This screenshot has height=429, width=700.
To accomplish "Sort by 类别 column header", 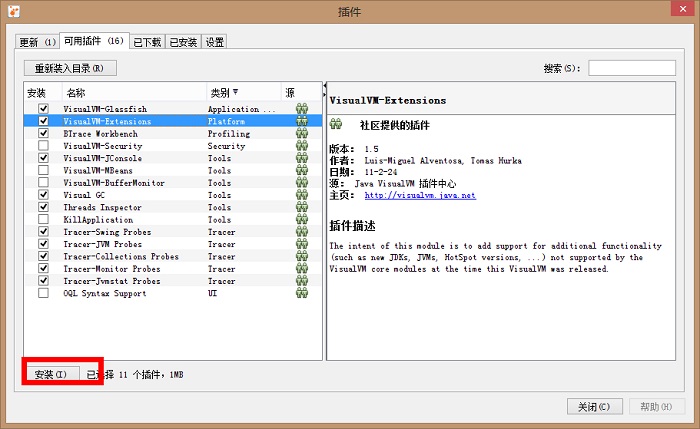I will point(243,92).
